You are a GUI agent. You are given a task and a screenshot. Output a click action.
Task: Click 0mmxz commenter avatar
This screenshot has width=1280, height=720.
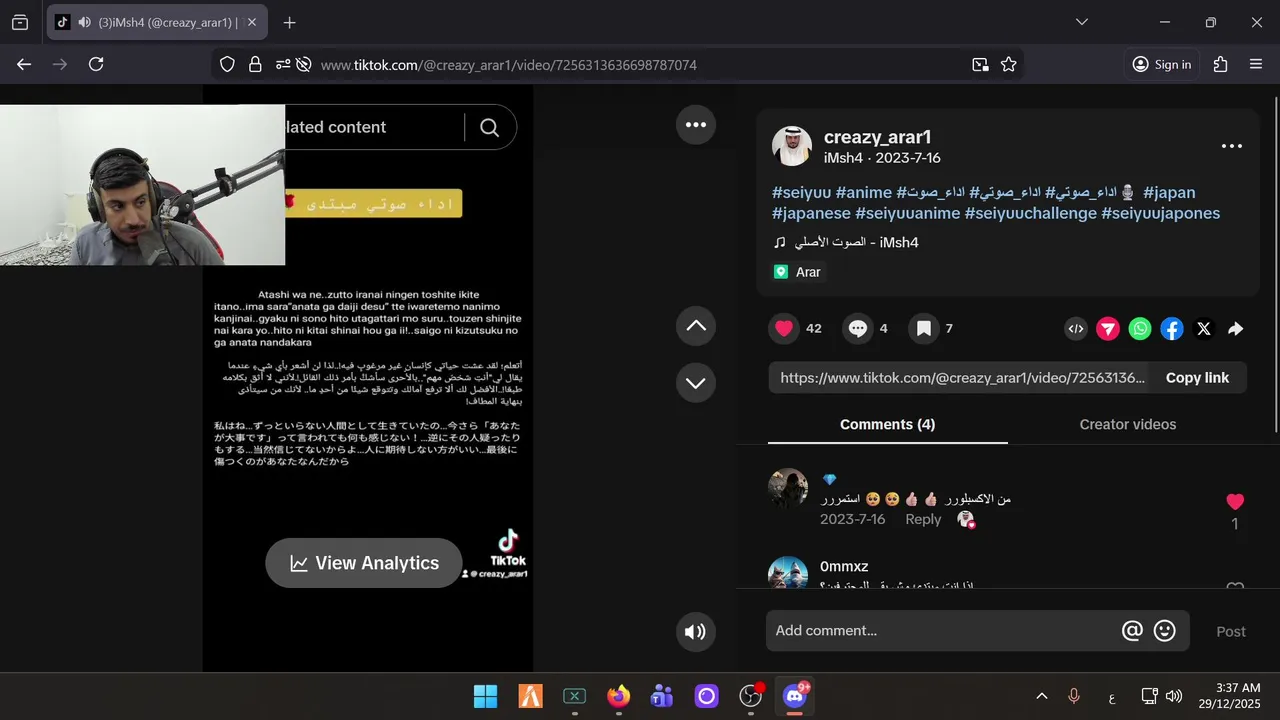(788, 572)
